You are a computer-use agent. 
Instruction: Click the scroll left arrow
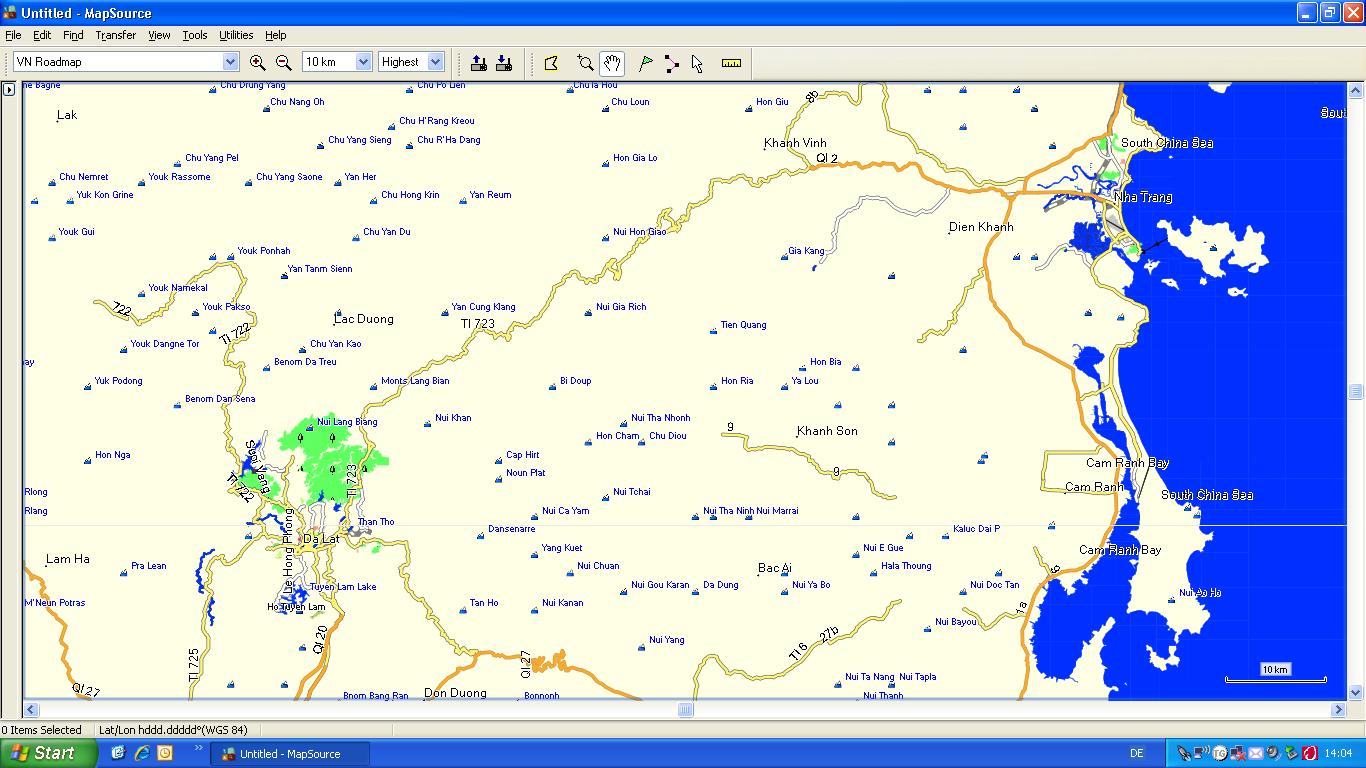point(31,710)
